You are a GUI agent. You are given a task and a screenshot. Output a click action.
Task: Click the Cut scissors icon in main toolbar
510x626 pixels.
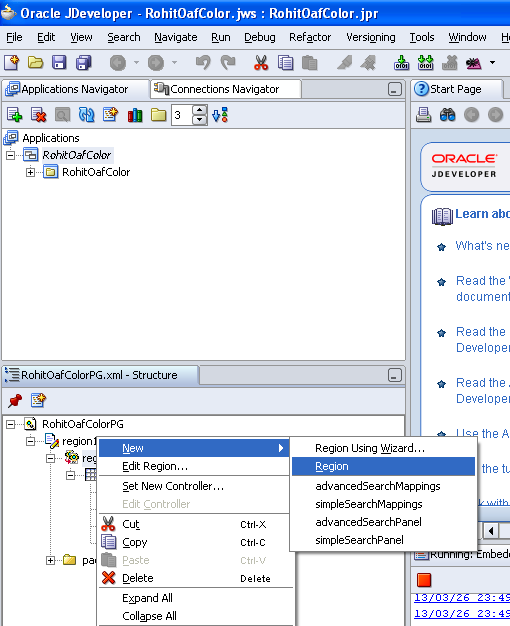pos(261,63)
